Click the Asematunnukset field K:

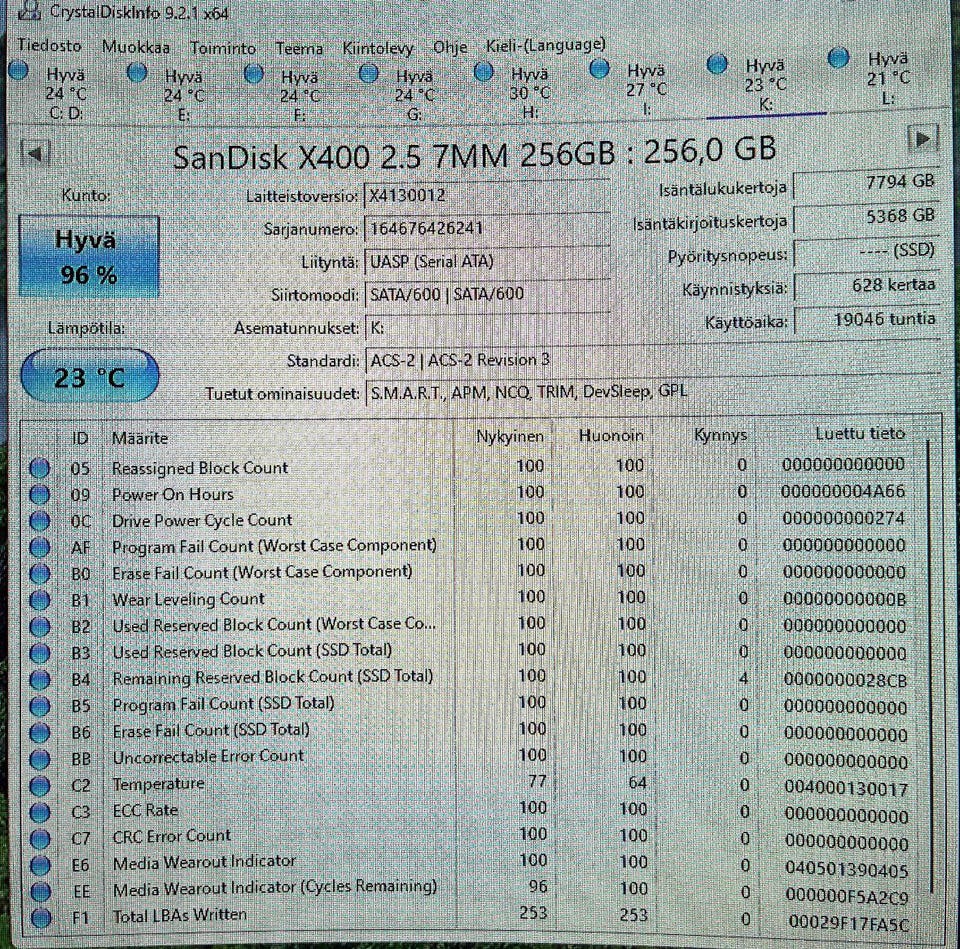(x=487, y=328)
